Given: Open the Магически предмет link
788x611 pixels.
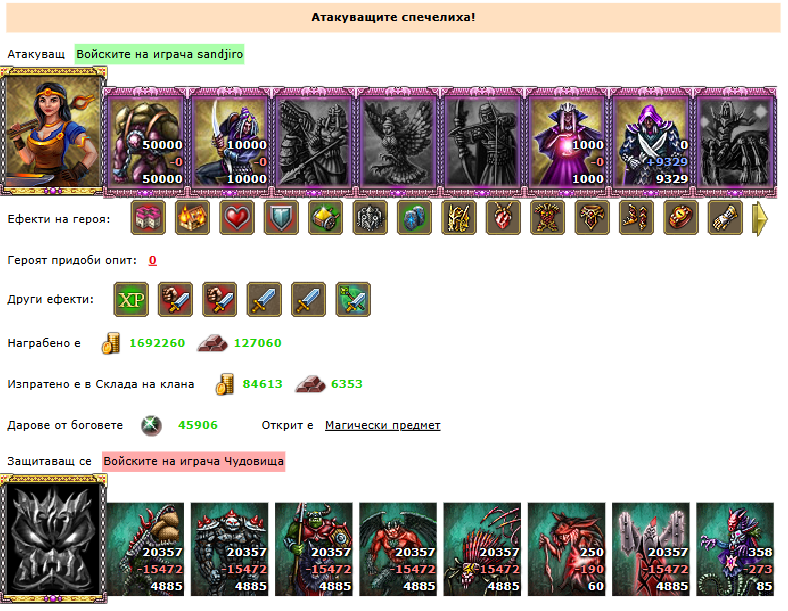Looking at the screenshot, I should 382,425.
